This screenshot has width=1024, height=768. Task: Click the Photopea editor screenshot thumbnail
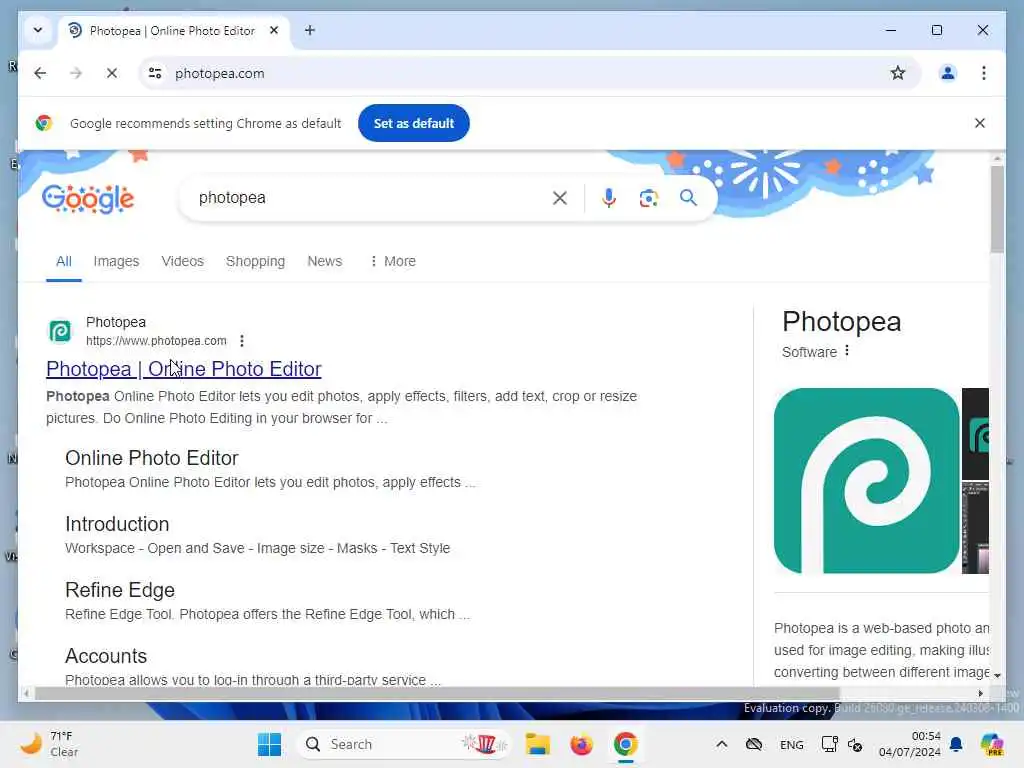tap(975, 528)
